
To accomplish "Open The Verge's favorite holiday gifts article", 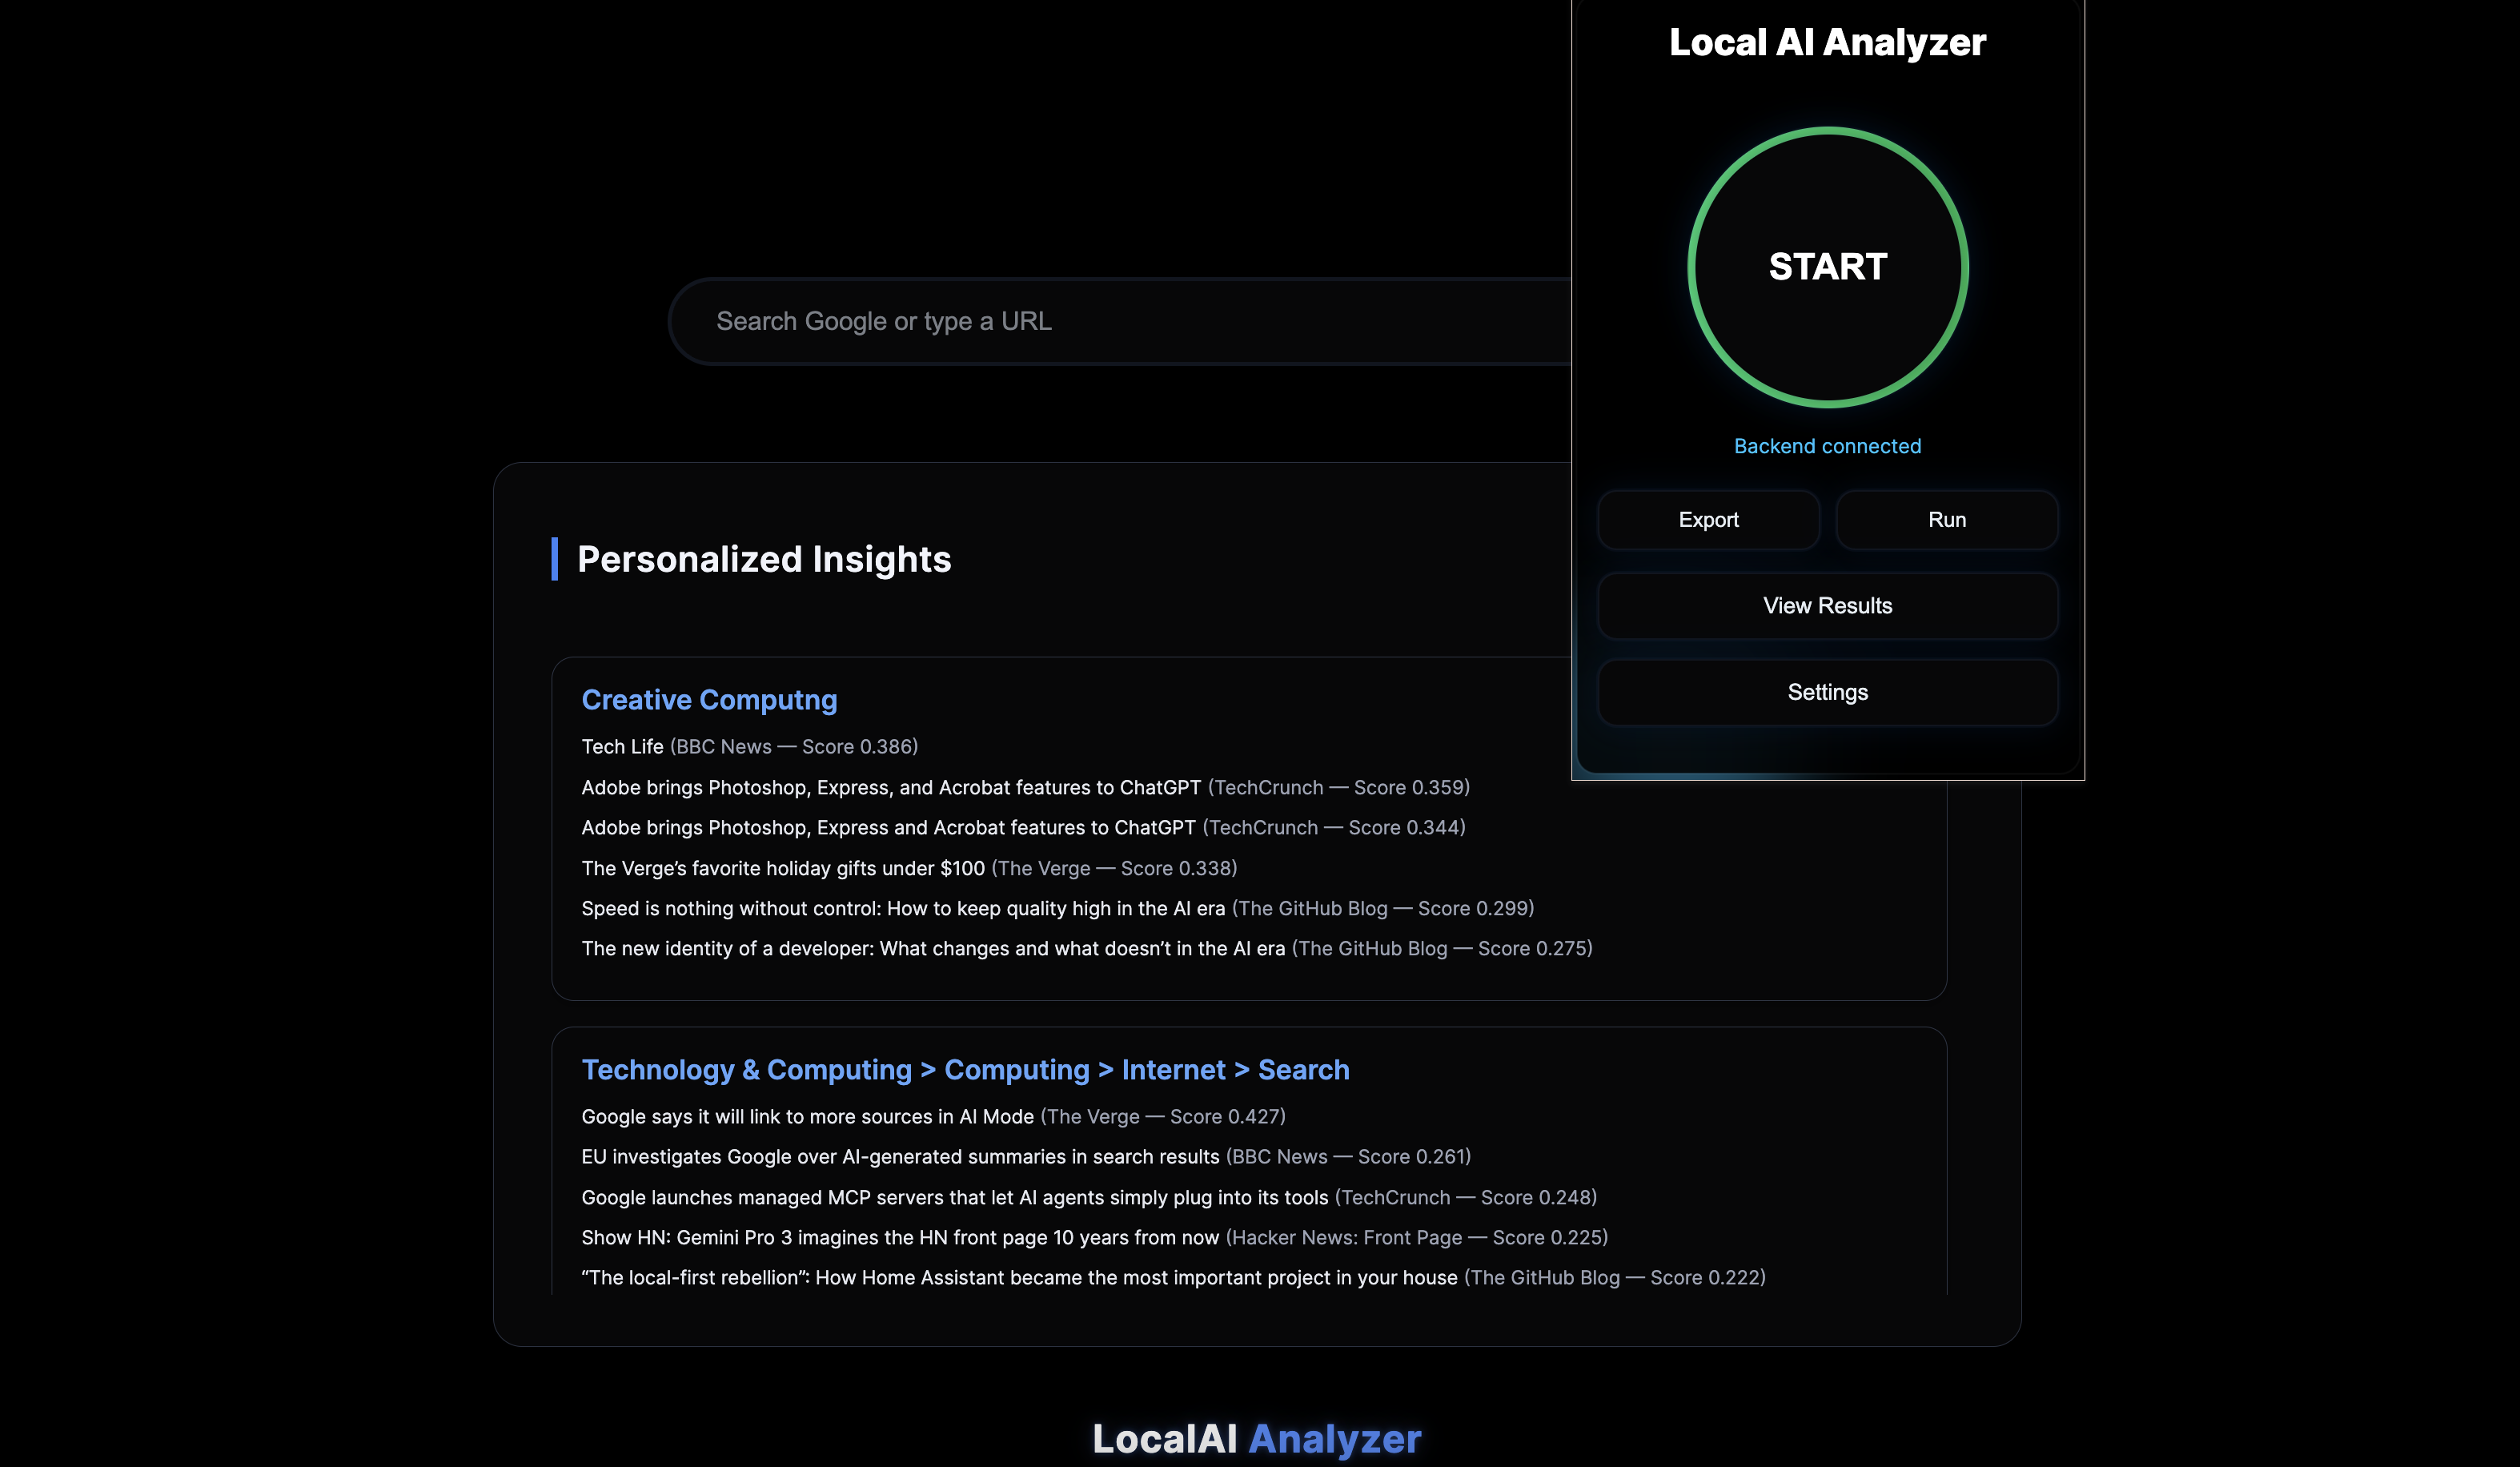I will click(x=783, y=868).
